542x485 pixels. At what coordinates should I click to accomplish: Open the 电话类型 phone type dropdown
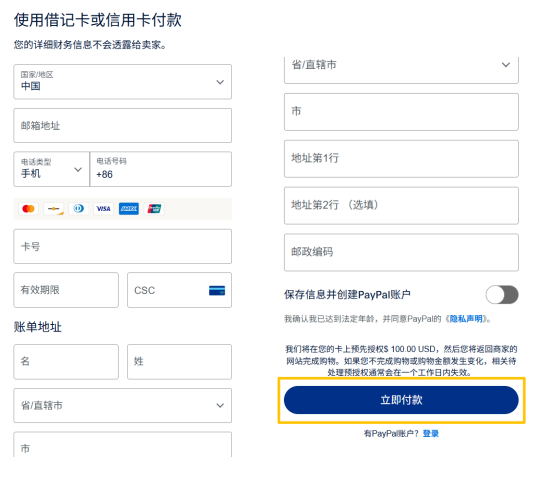pos(52,169)
